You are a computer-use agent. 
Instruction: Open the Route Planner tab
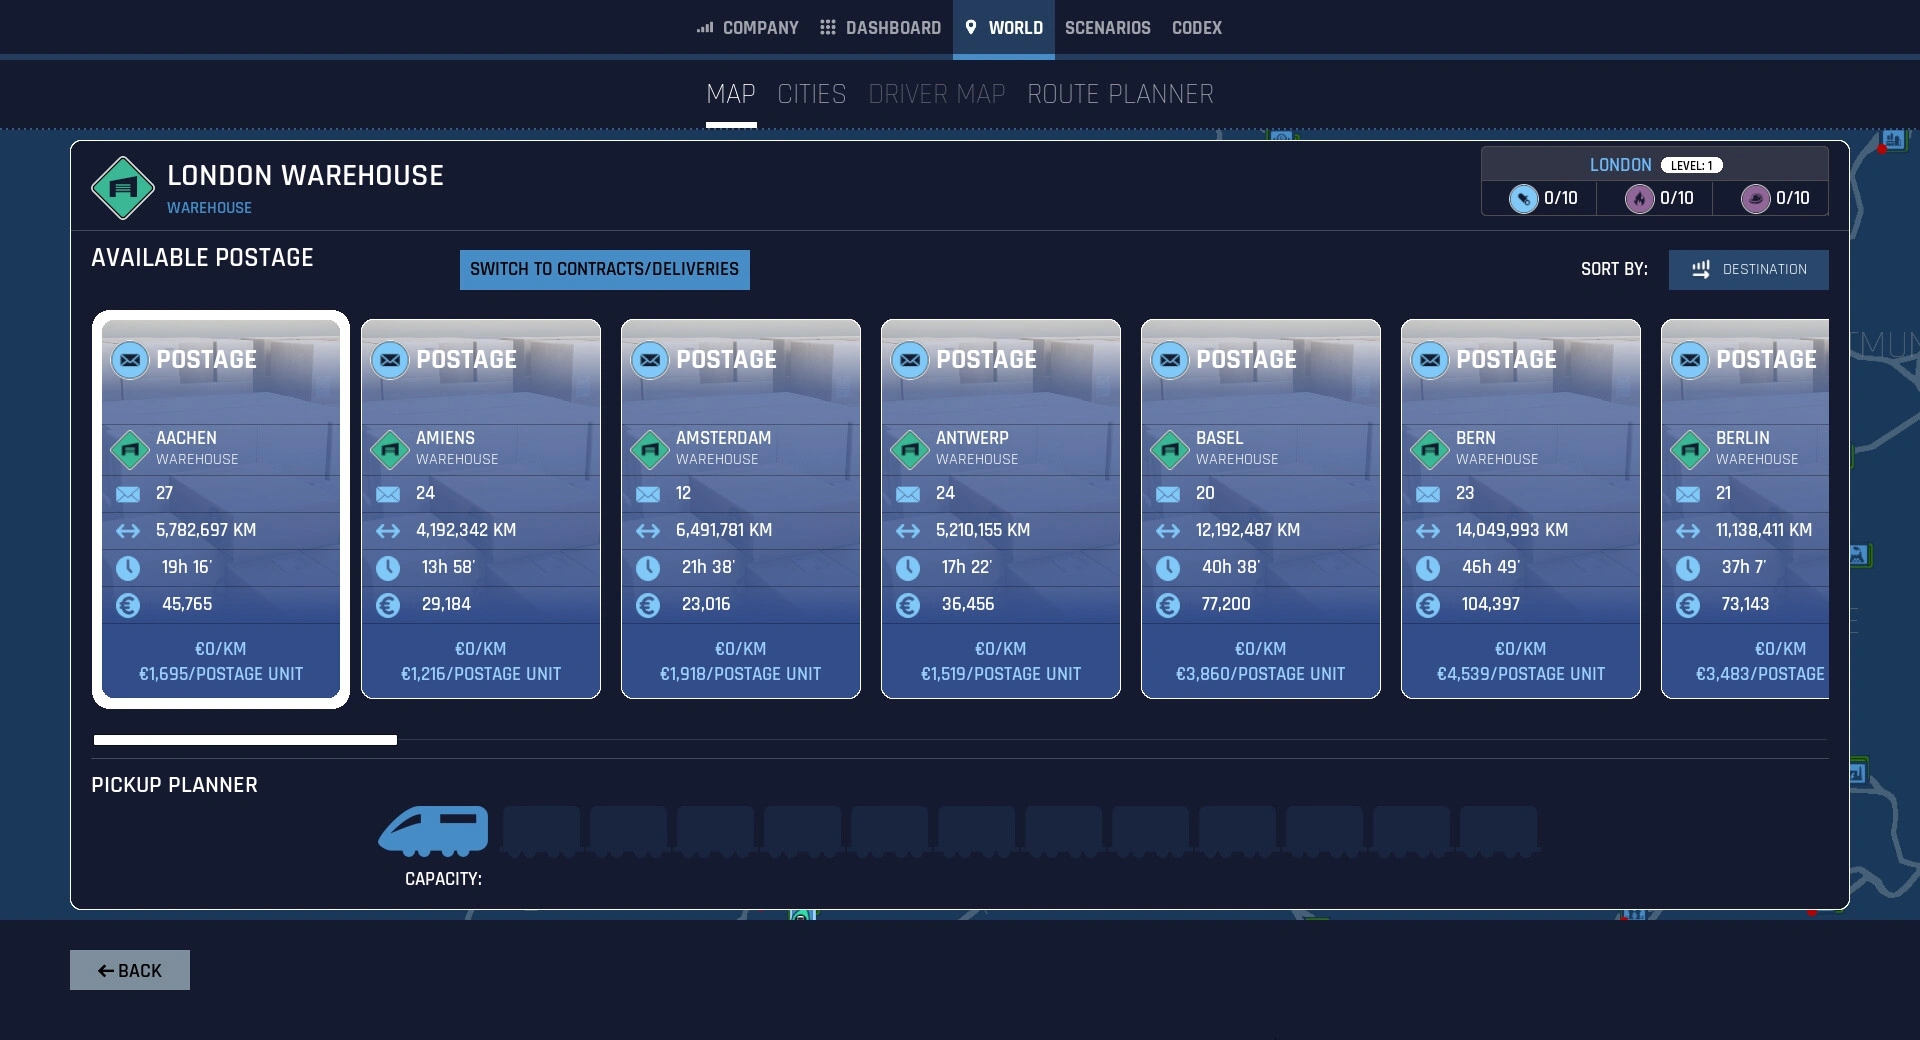(1120, 95)
